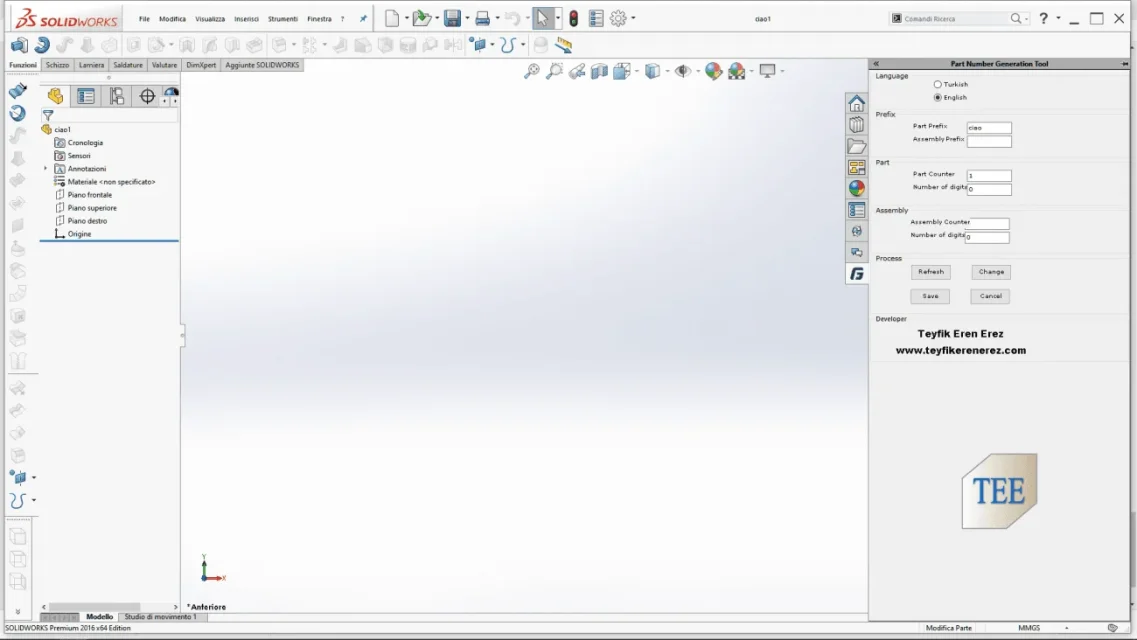Open the Modifica menu
Screen dimensions: 1137x640
[173, 19]
